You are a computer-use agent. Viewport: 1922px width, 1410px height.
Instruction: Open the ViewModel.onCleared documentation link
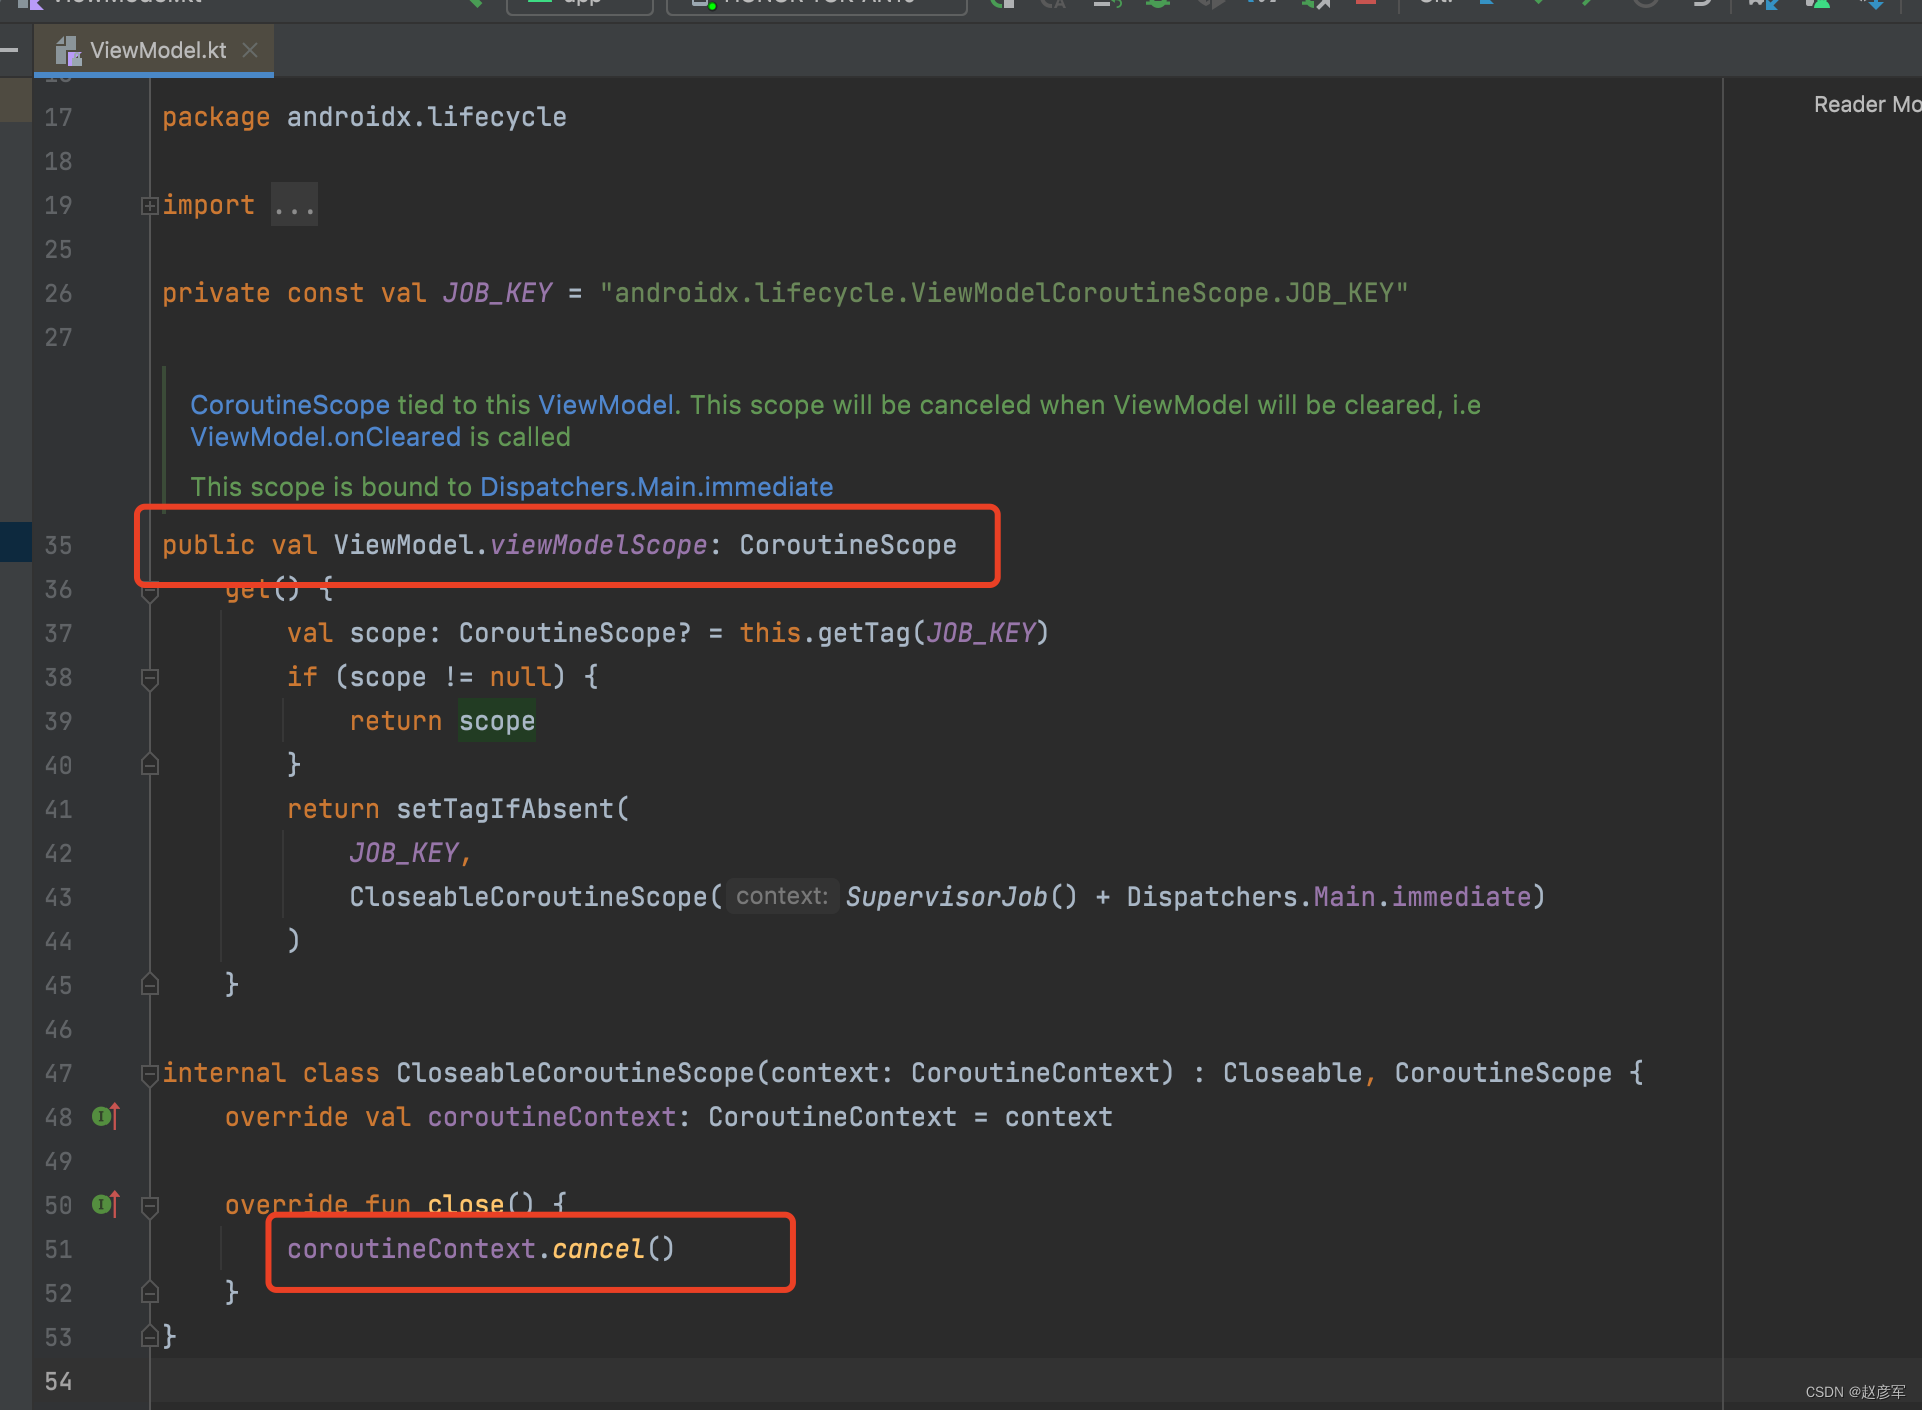coord(326,437)
